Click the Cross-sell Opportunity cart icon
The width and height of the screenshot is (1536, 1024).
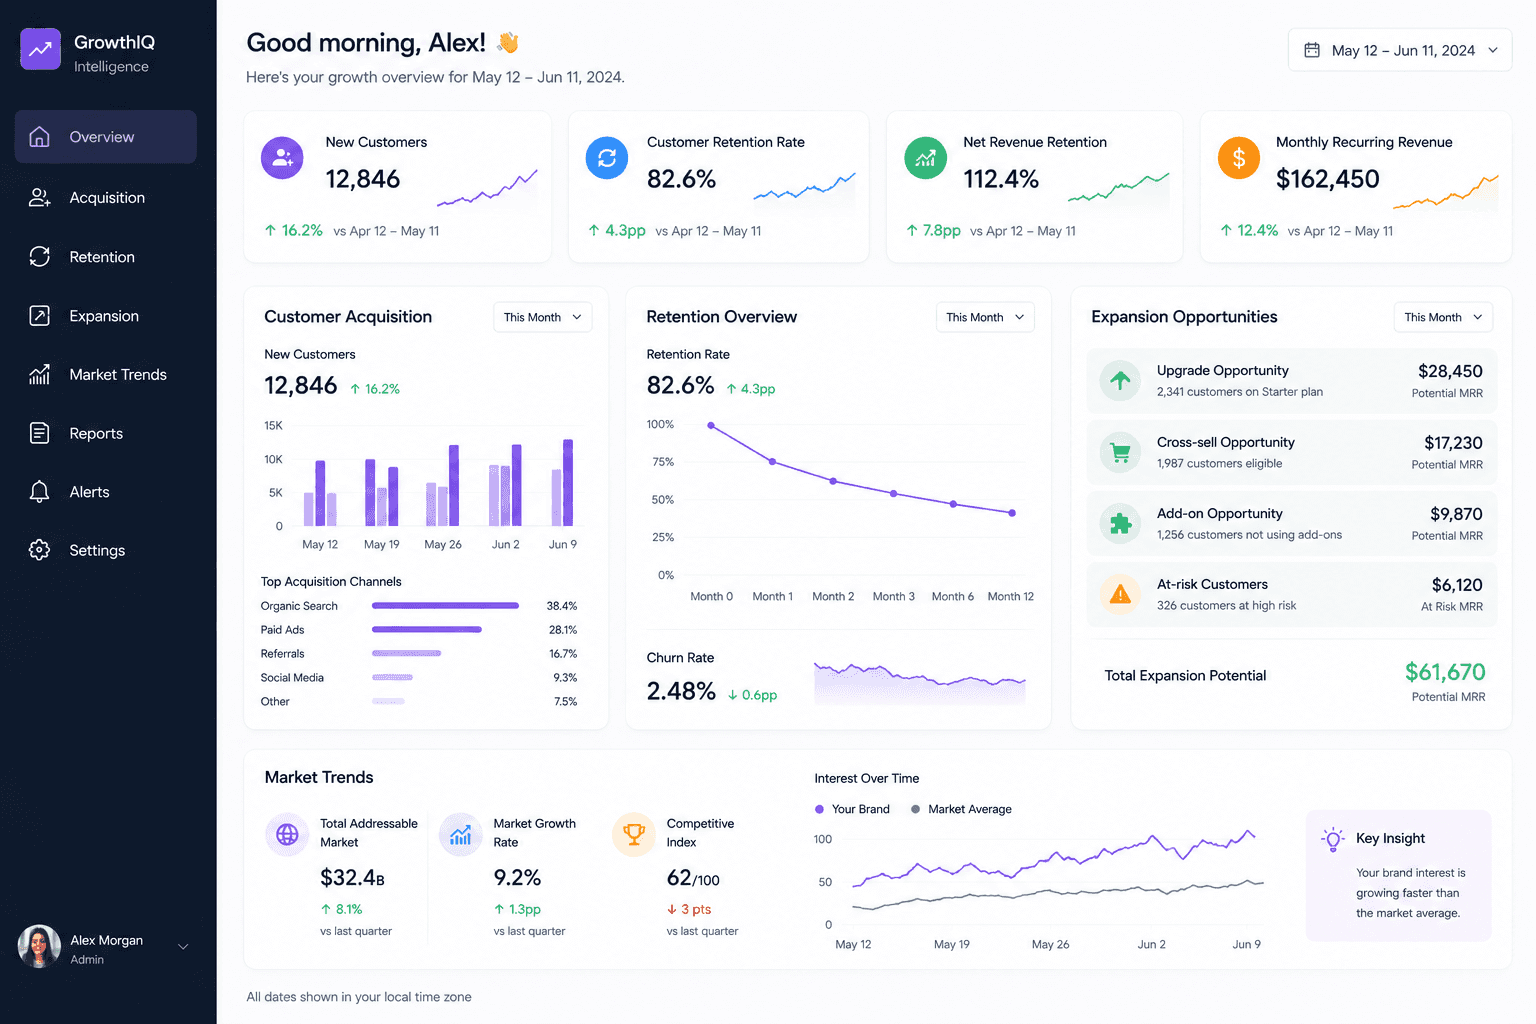pyautogui.click(x=1120, y=452)
